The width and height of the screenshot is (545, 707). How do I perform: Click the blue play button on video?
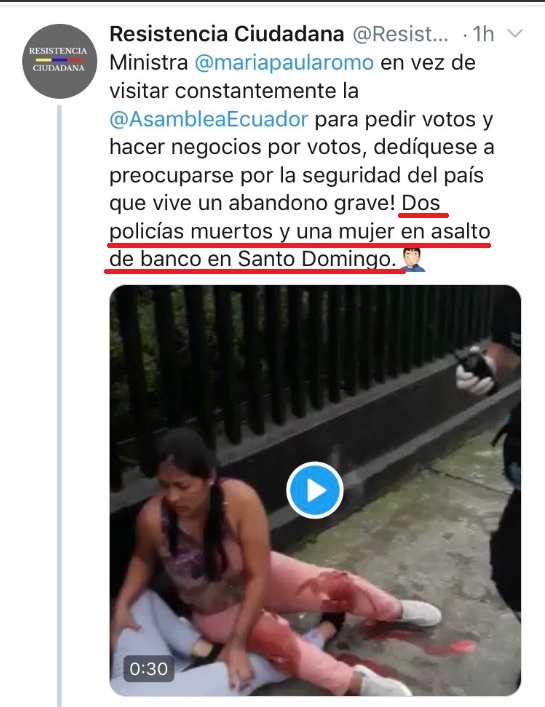coord(315,490)
